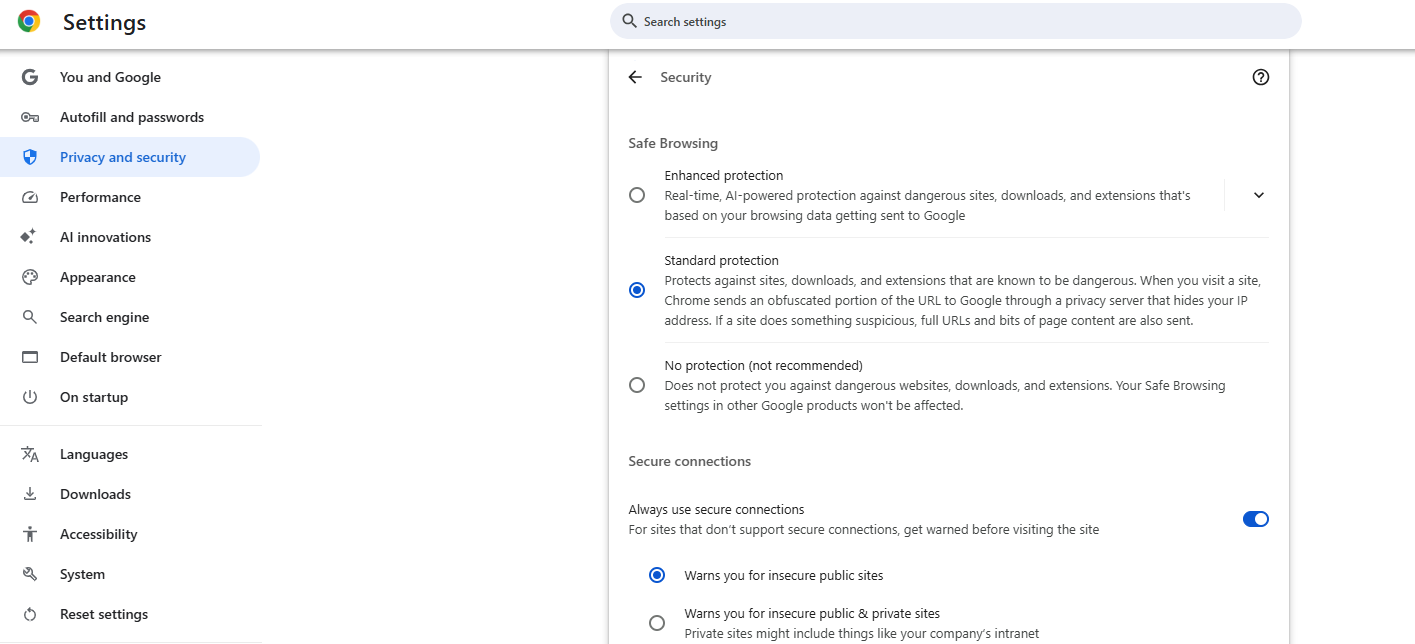Click the speedometer Performance icon
This screenshot has height=644, width=1415.
tap(30, 197)
